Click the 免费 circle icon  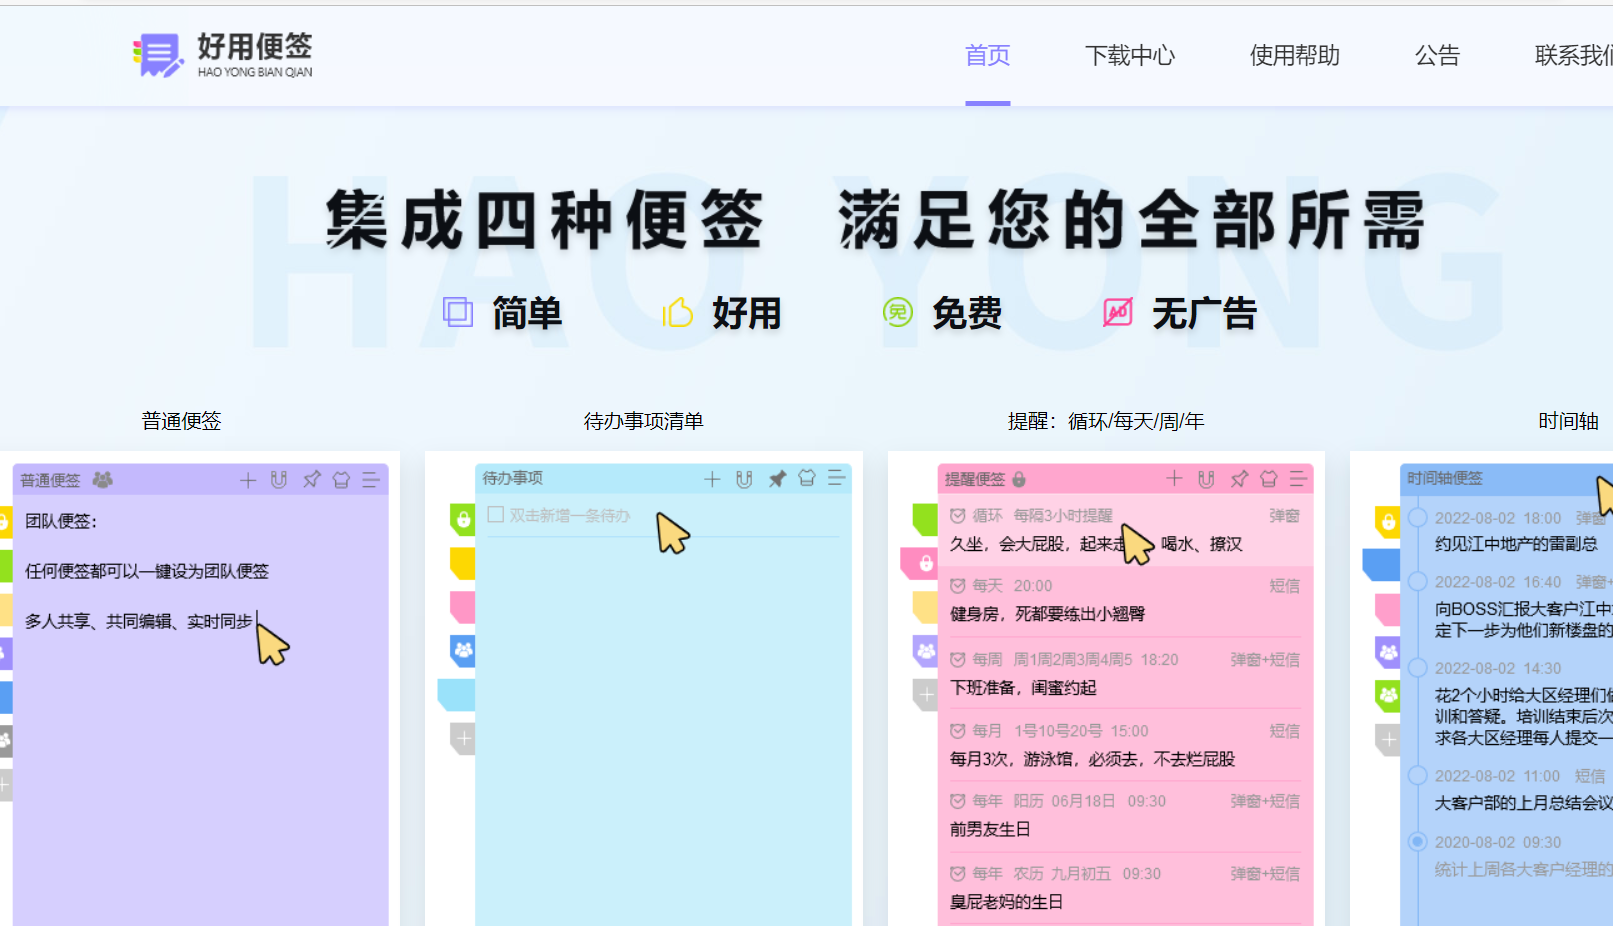(x=898, y=313)
